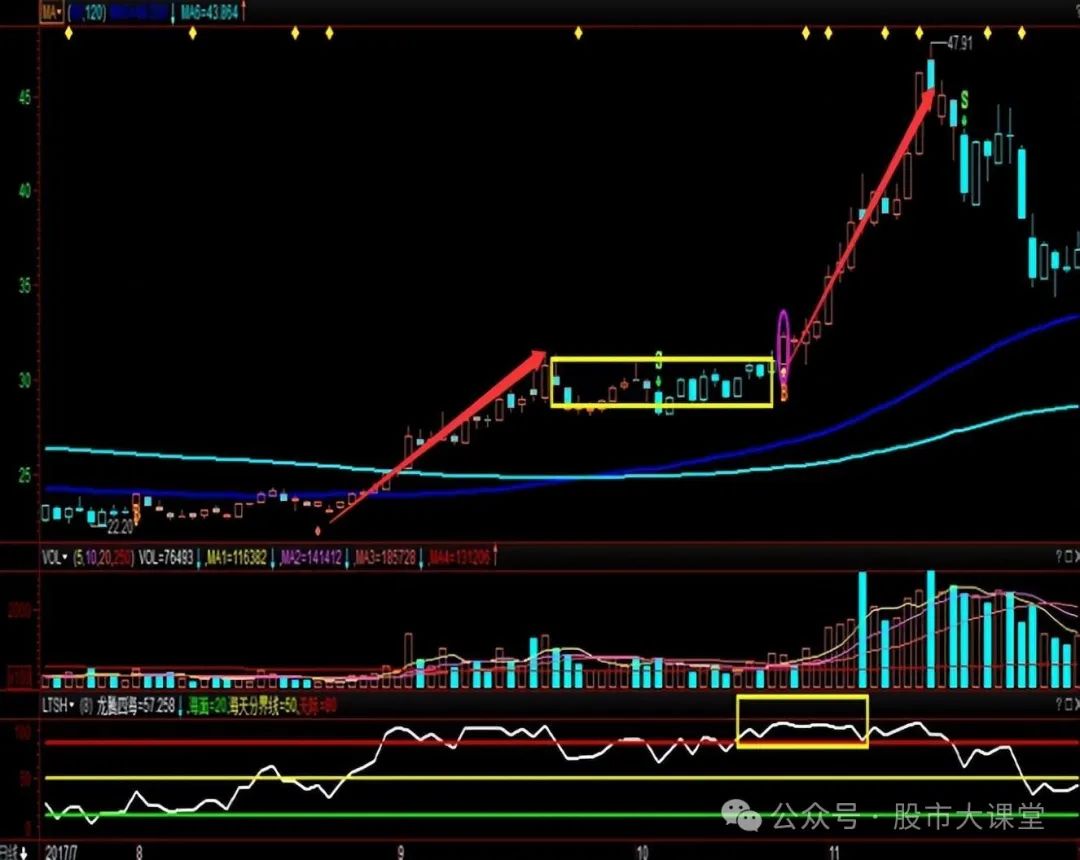The image size is (1080, 860).
Task: Maximize the VOL panel with square icon
Action: (x=1067, y=556)
